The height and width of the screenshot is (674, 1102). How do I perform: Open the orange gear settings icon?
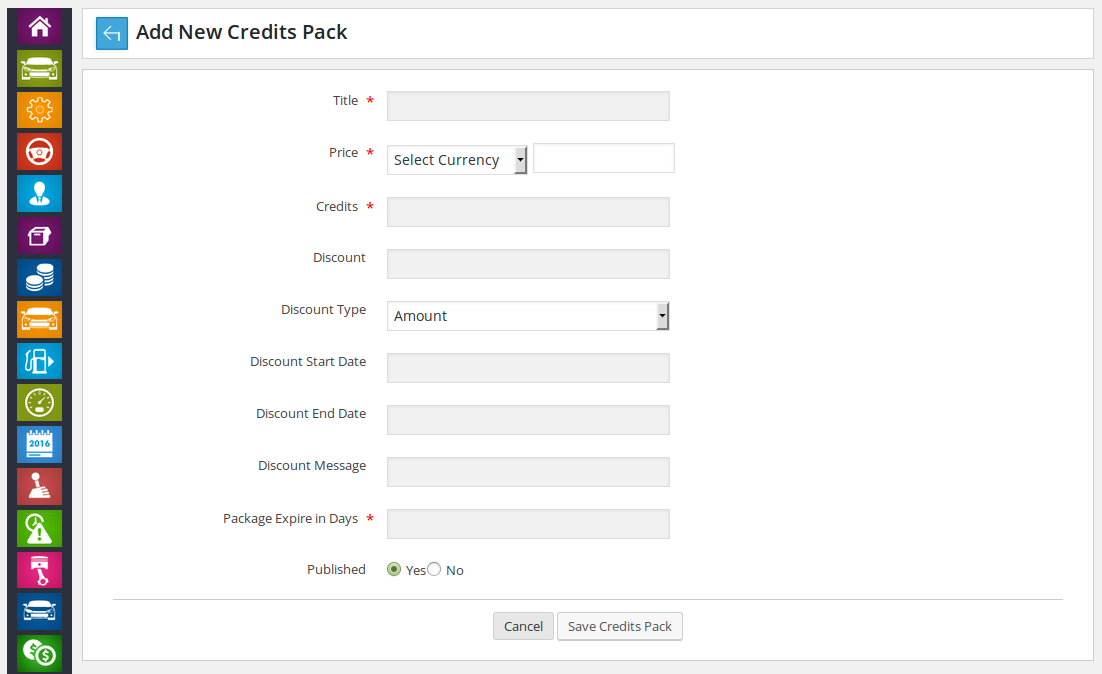39,110
